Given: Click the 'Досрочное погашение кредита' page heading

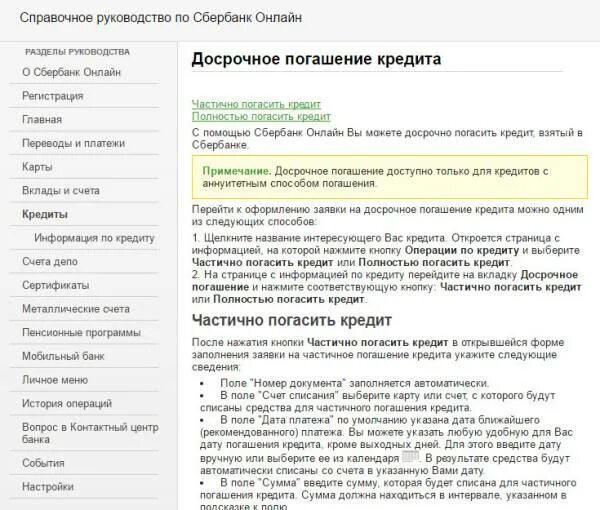Looking at the screenshot, I should [316, 59].
